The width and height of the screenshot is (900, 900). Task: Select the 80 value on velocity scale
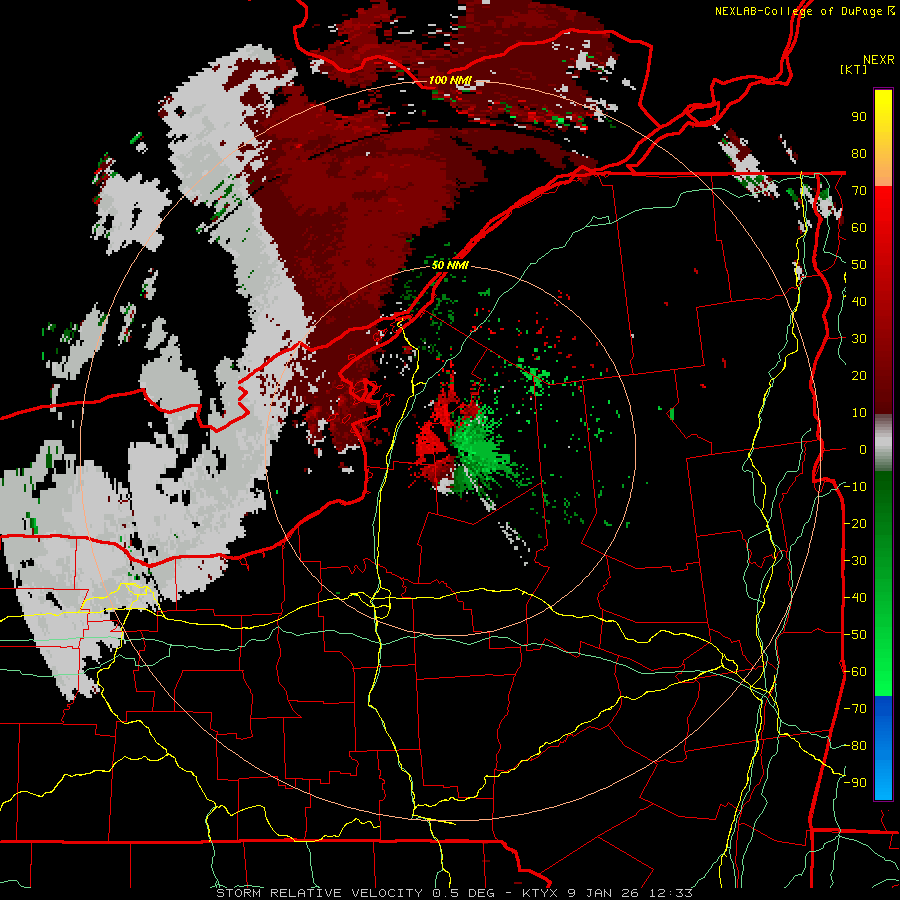tap(859, 153)
